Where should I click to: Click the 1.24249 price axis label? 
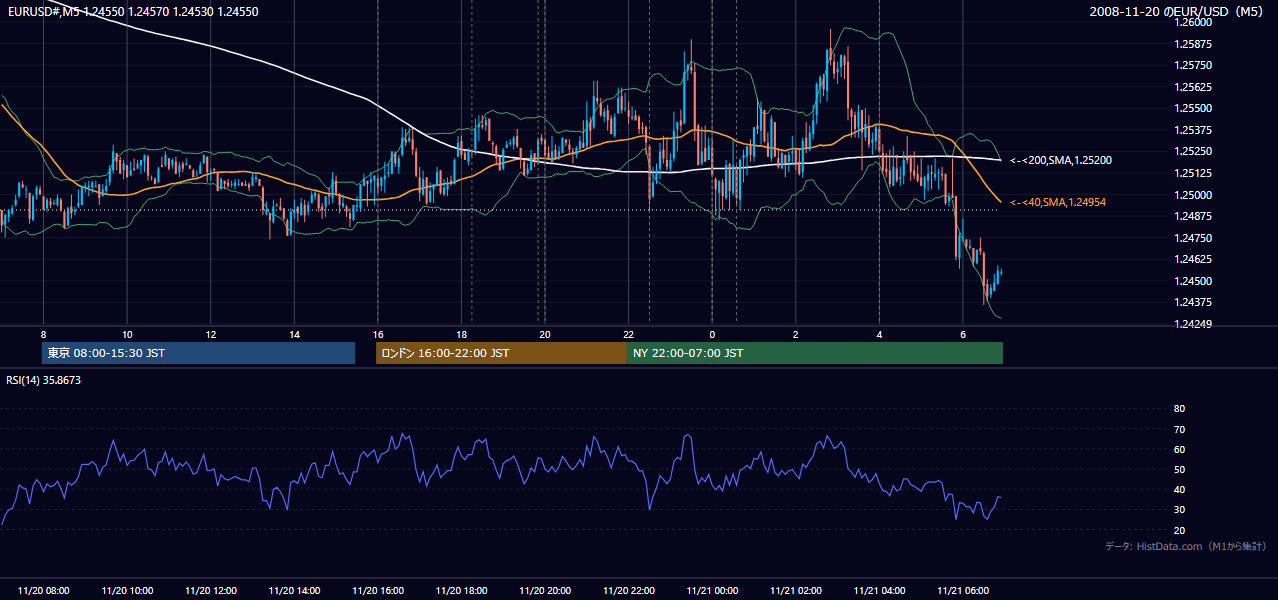point(1191,324)
